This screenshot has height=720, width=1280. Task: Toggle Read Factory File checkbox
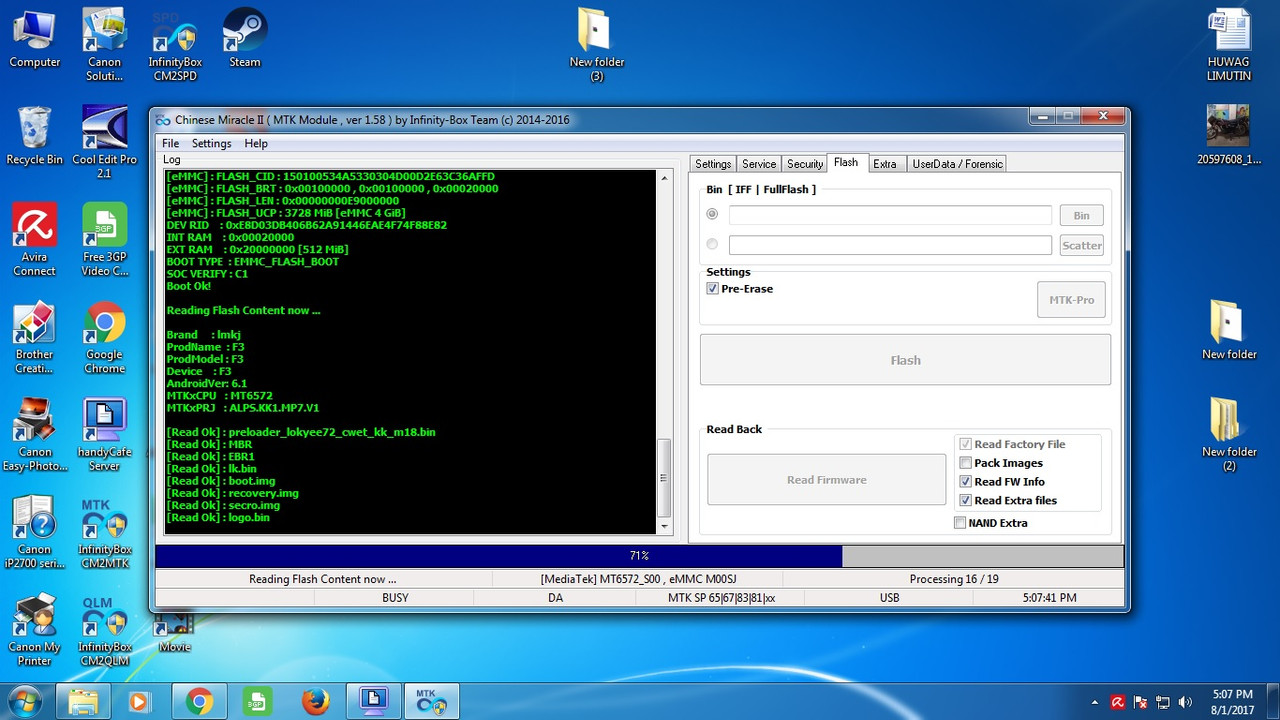tap(1012, 444)
